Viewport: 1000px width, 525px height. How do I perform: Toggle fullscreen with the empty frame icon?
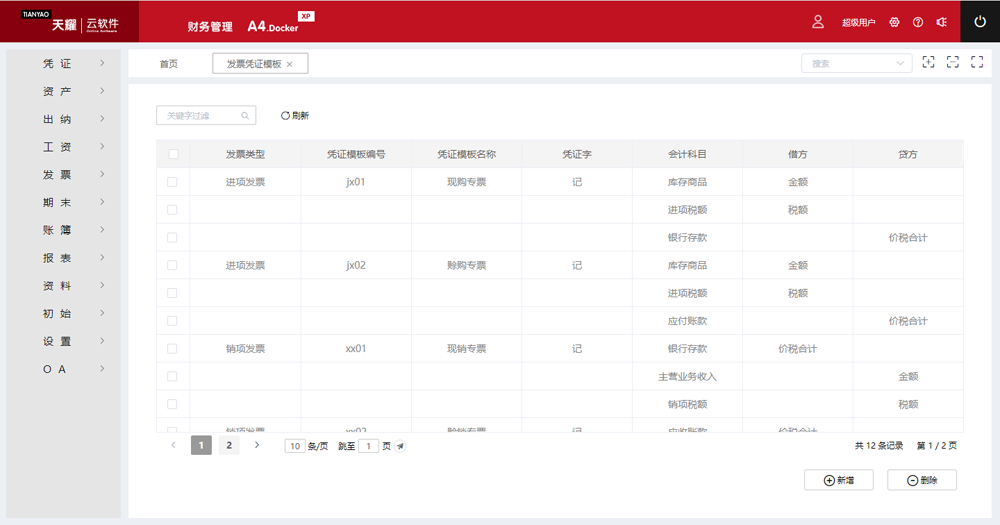tap(977, 63)
